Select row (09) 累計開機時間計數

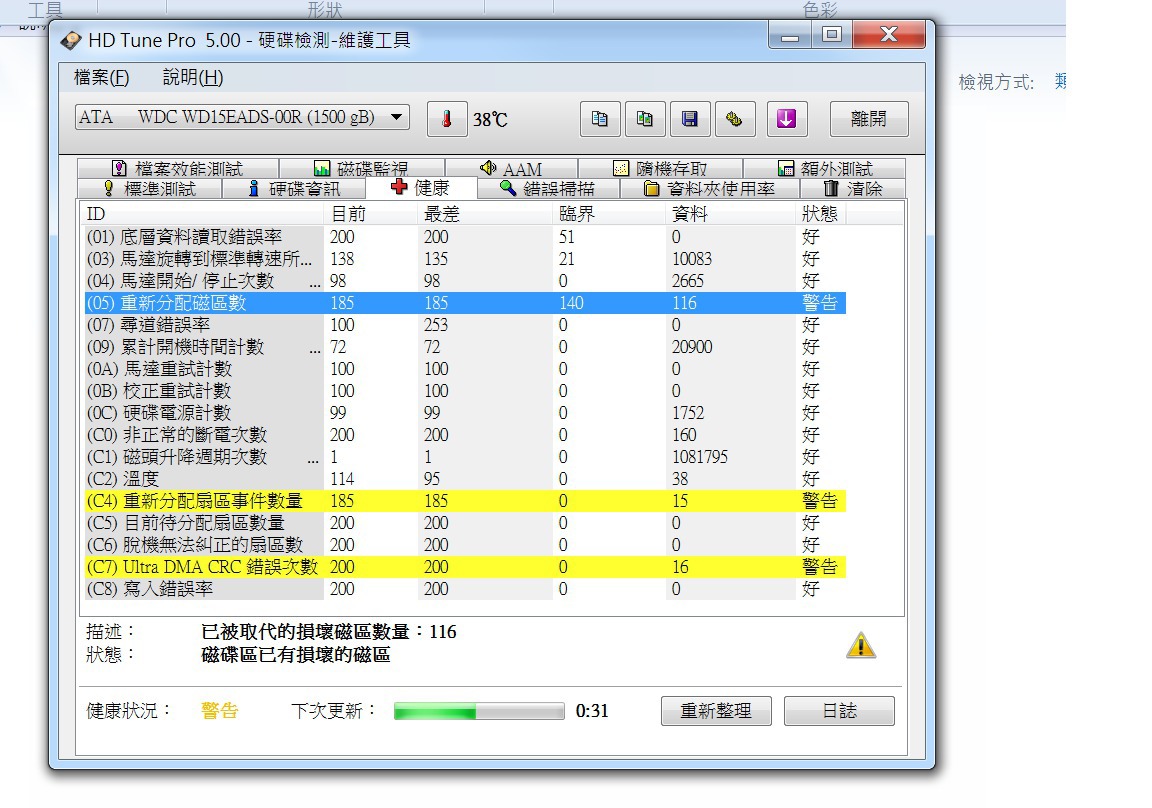[465, 347]
